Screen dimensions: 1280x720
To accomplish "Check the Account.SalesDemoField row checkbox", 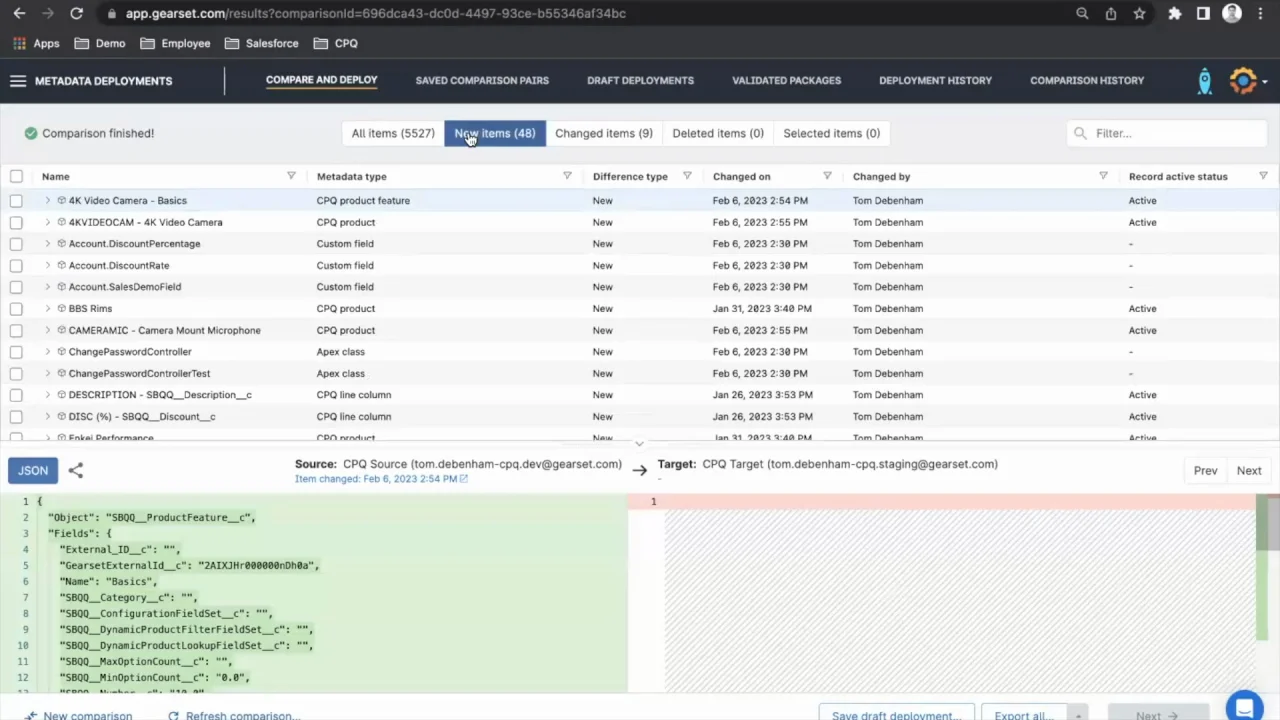I will (16, 286).
